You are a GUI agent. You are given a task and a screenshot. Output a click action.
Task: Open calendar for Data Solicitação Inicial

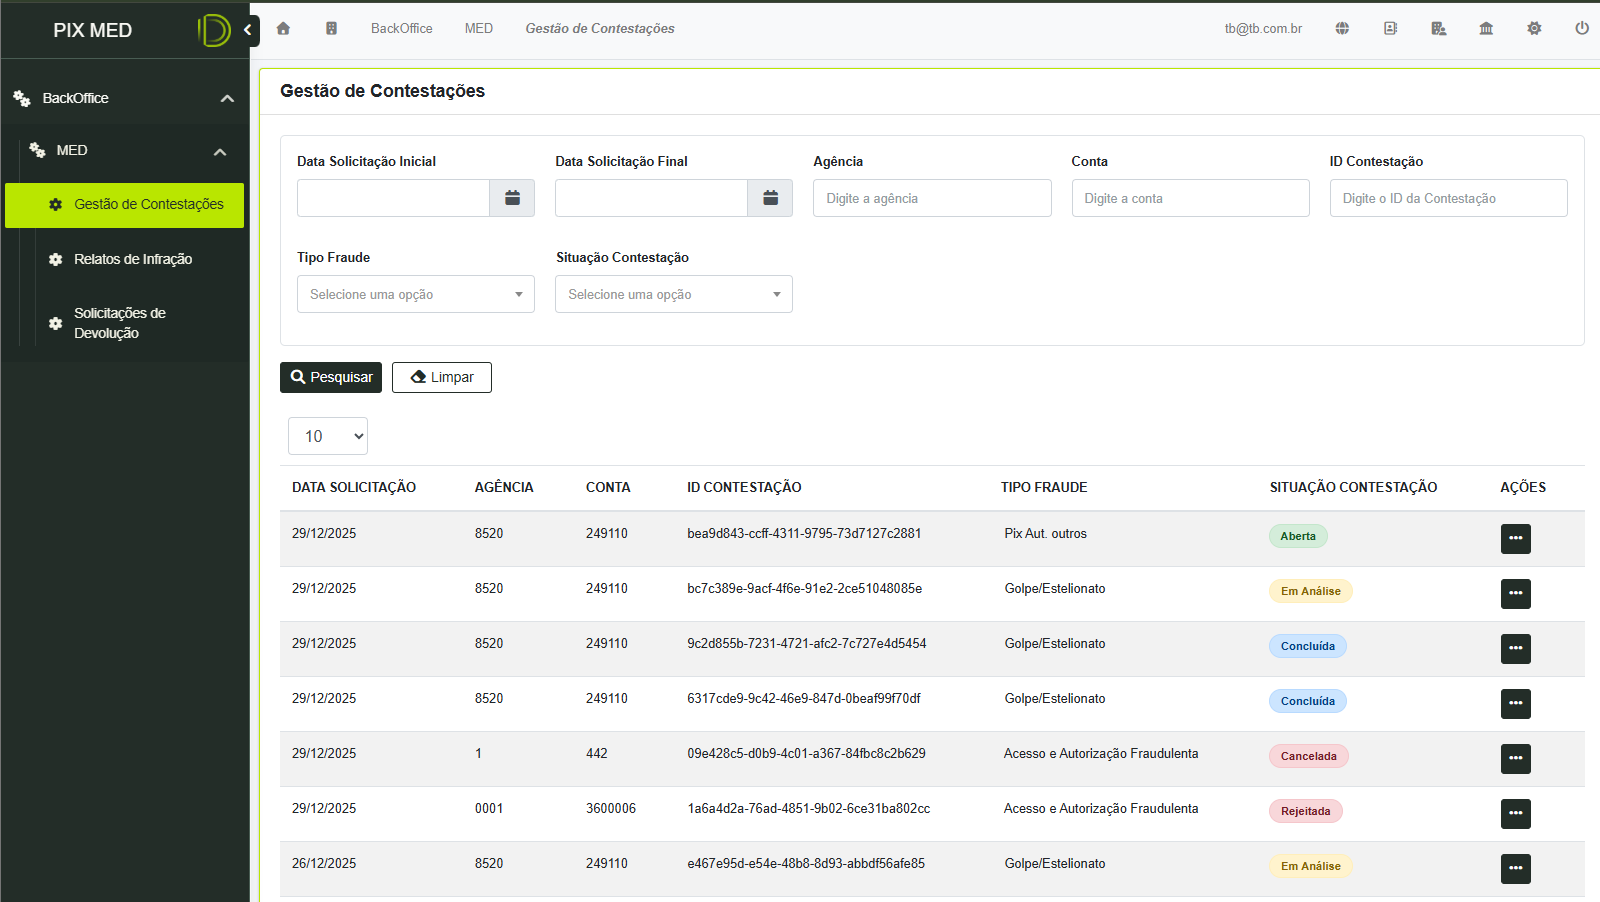[x=512, y=198]
